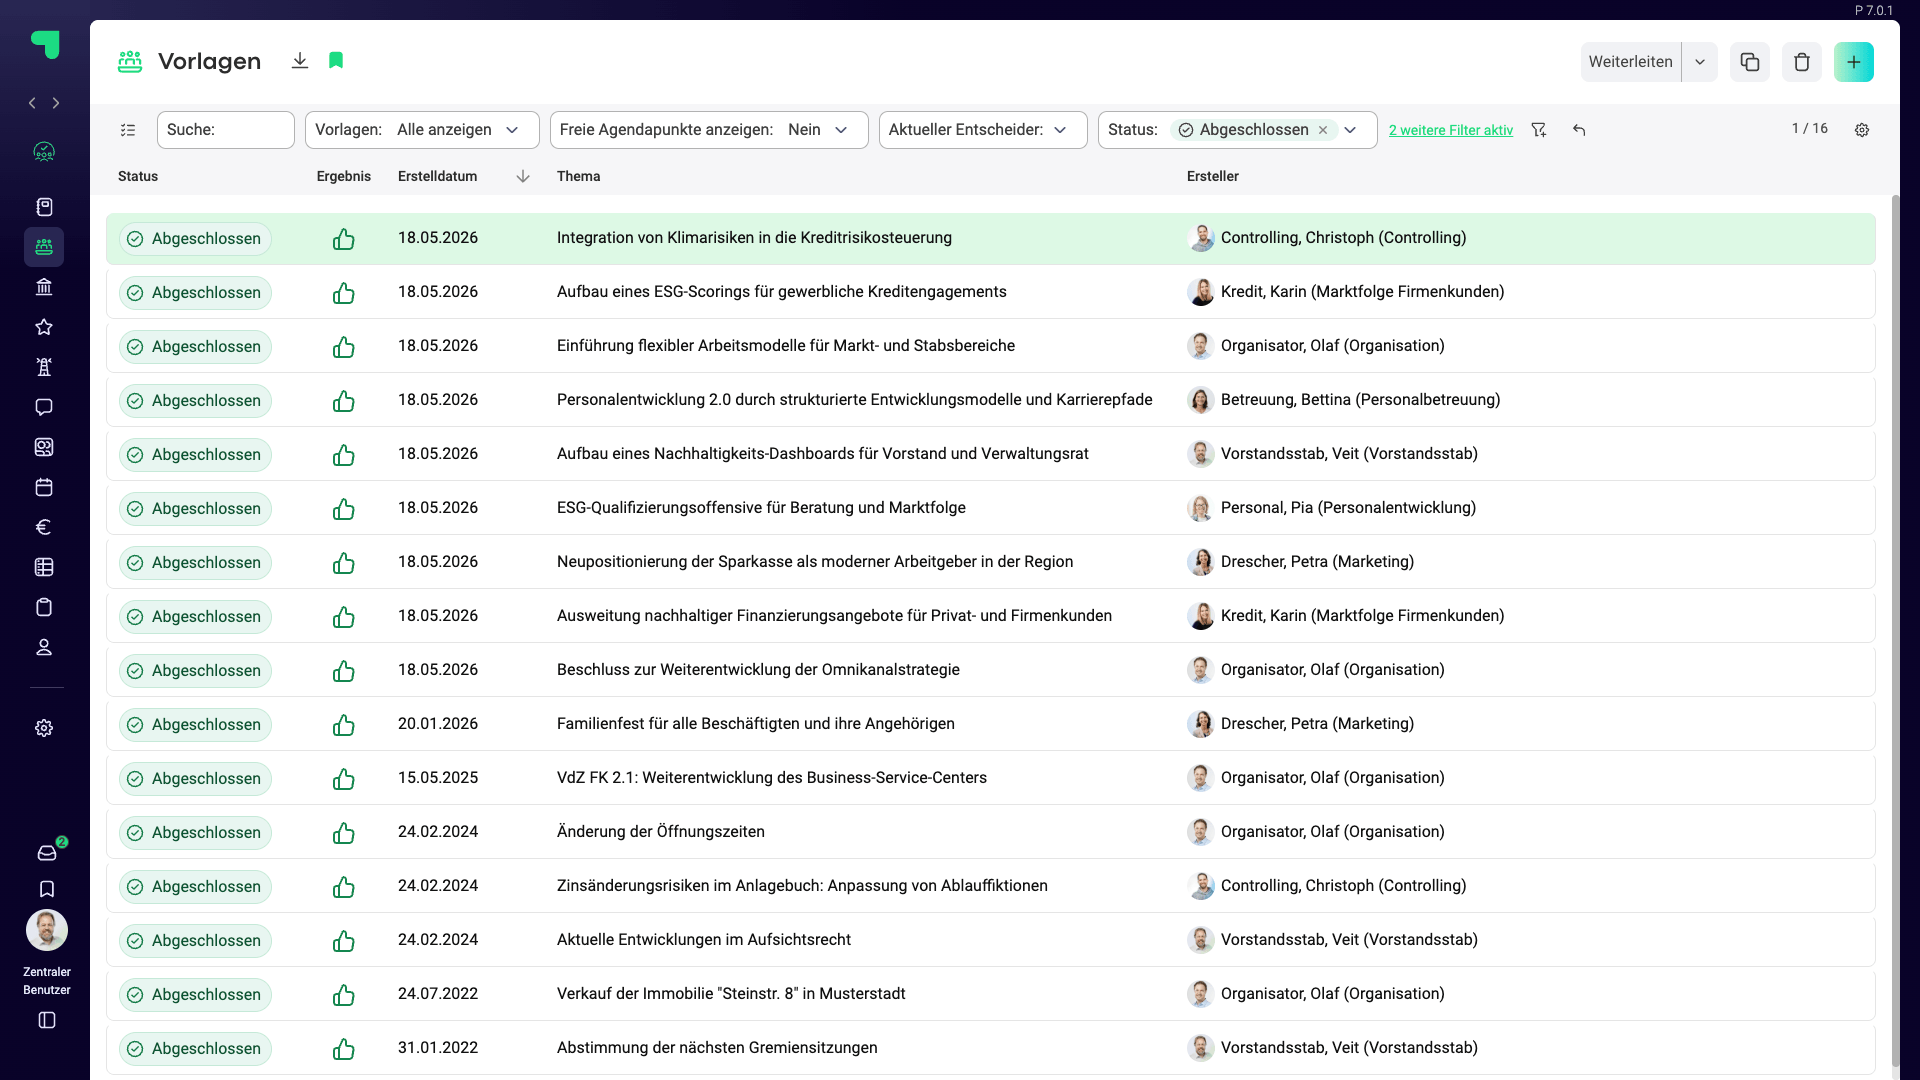Toggle the green bookmark icon in header
The image size is (1920, 1080).
click(336, 61)
